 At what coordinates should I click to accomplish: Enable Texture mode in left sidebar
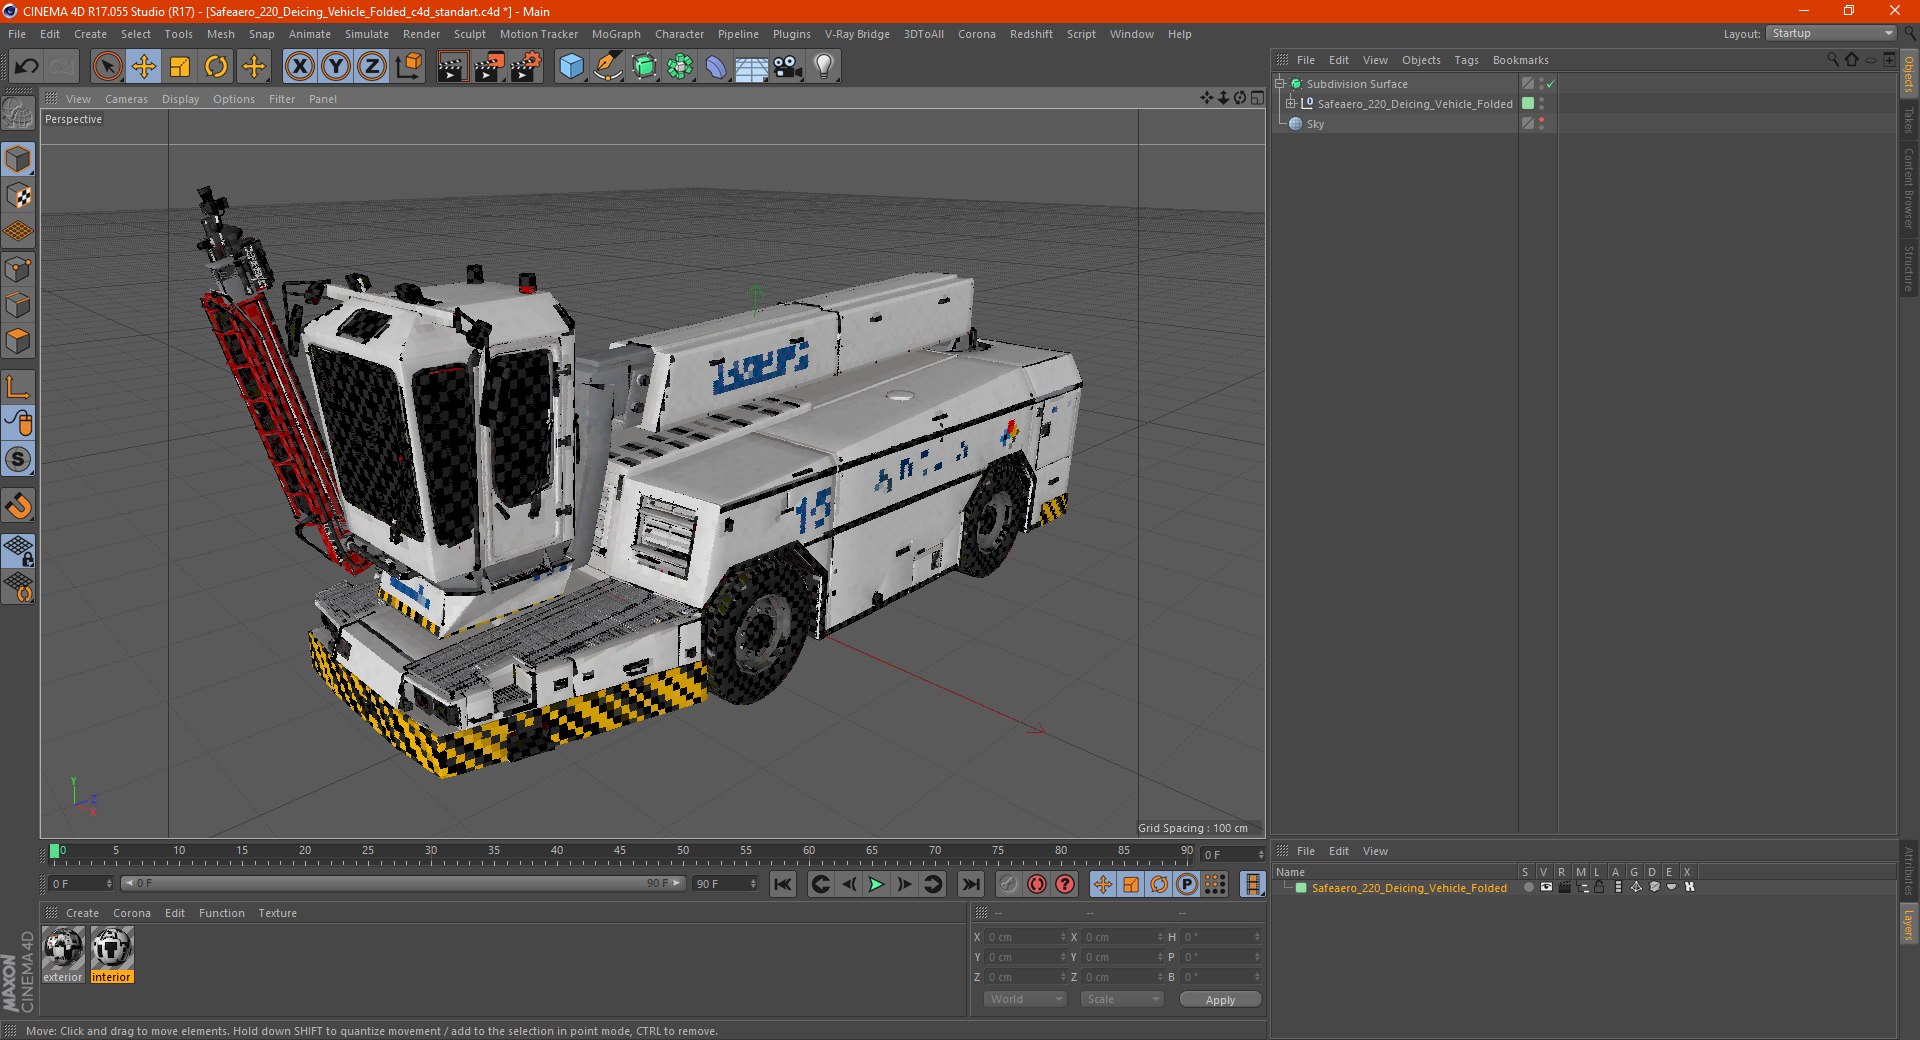coord(19,196)
